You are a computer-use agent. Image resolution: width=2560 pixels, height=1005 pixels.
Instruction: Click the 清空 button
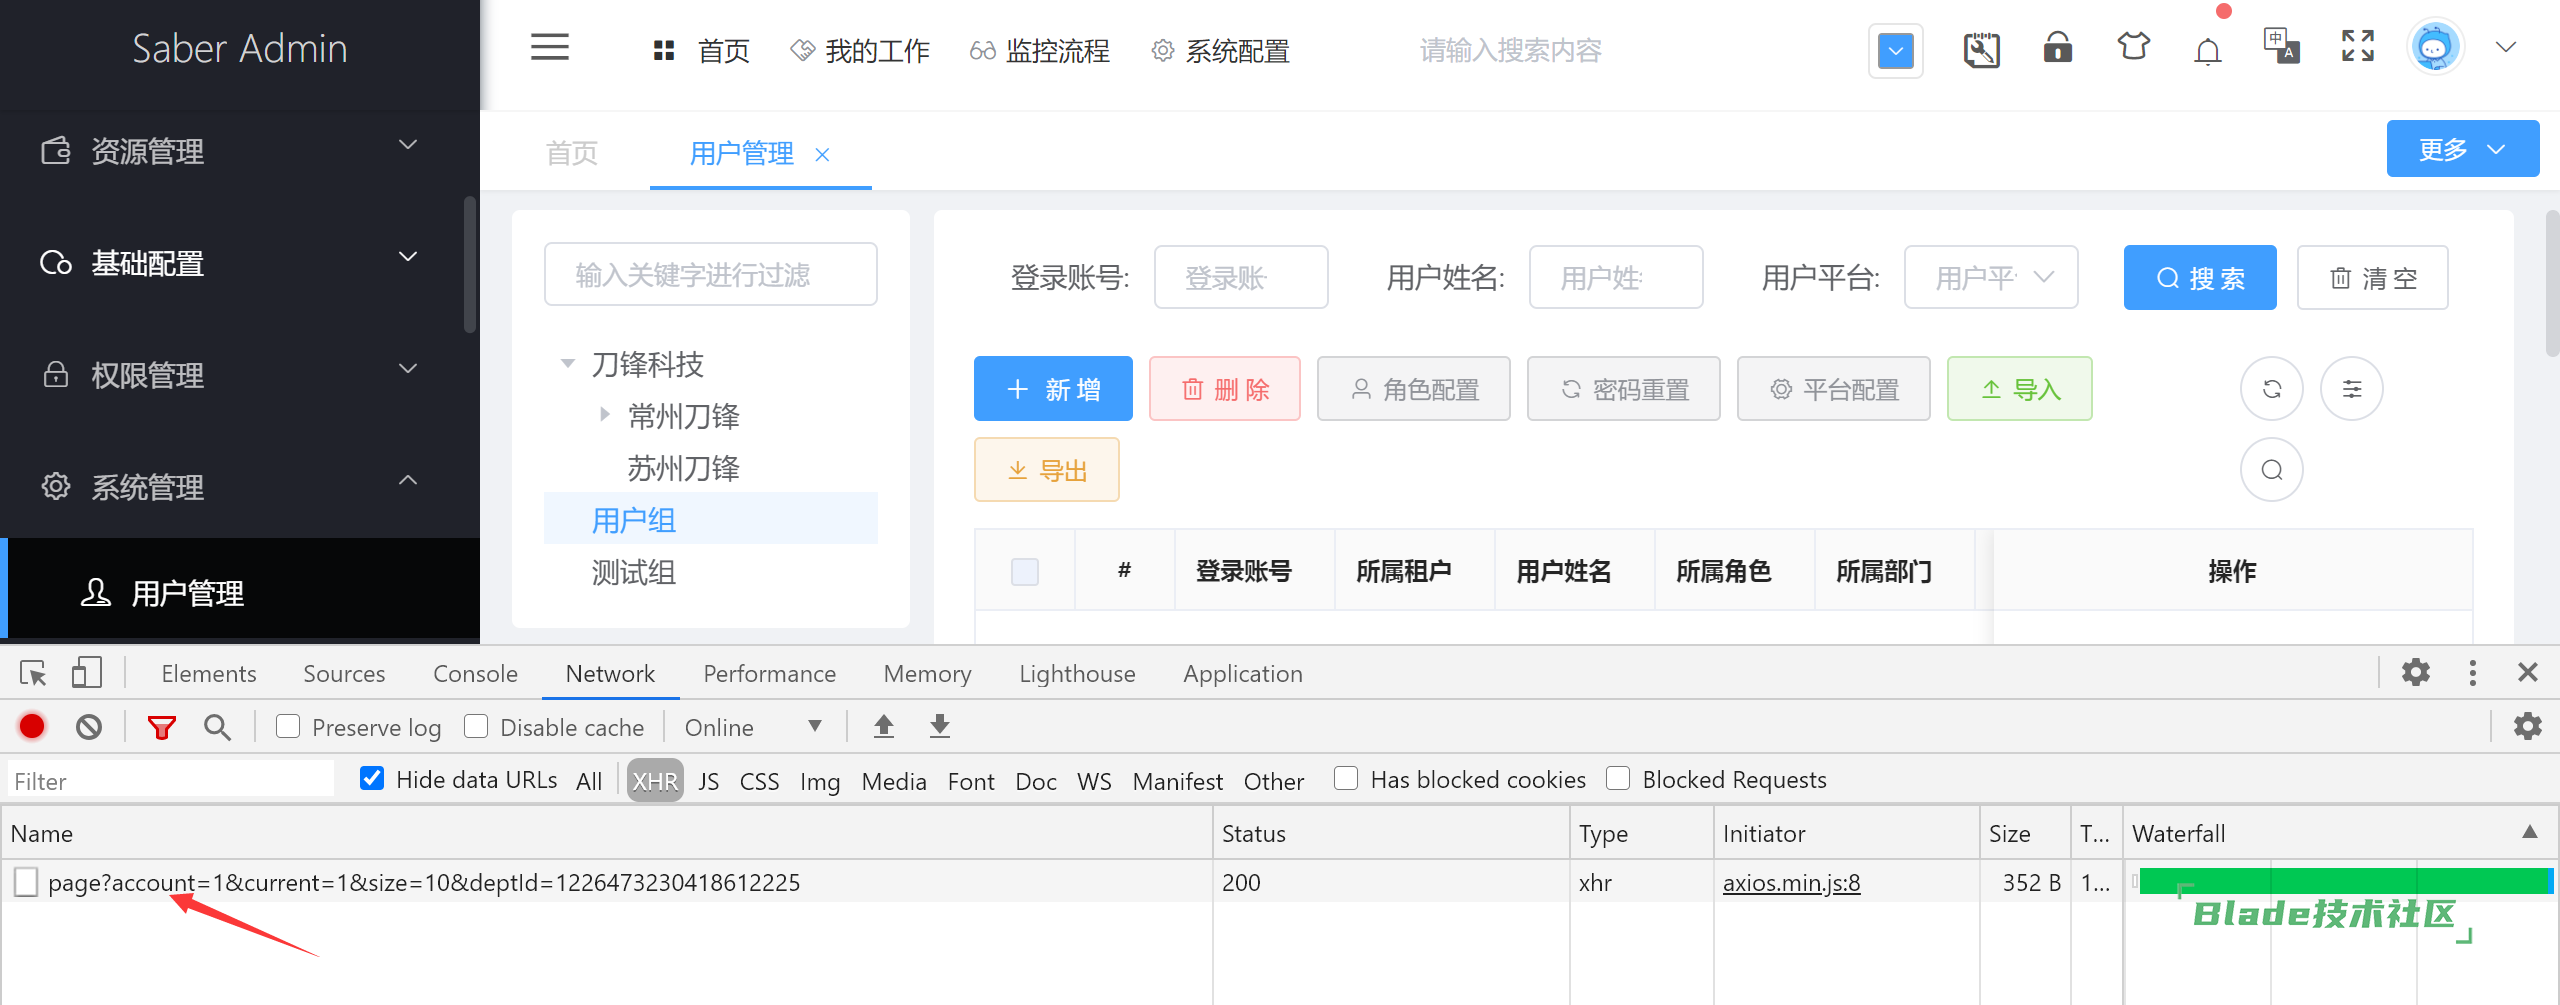(2373, 277)
